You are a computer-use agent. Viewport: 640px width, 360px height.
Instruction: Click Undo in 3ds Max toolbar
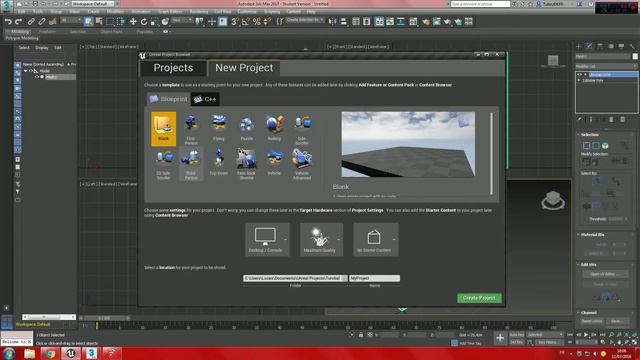8,22
